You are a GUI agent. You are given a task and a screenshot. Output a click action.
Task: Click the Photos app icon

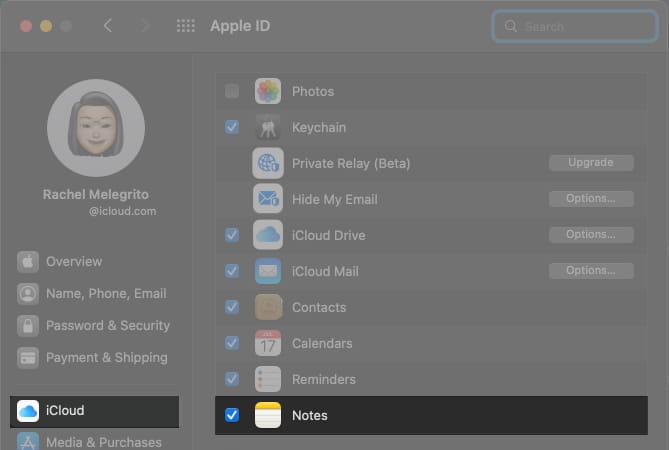268,91
